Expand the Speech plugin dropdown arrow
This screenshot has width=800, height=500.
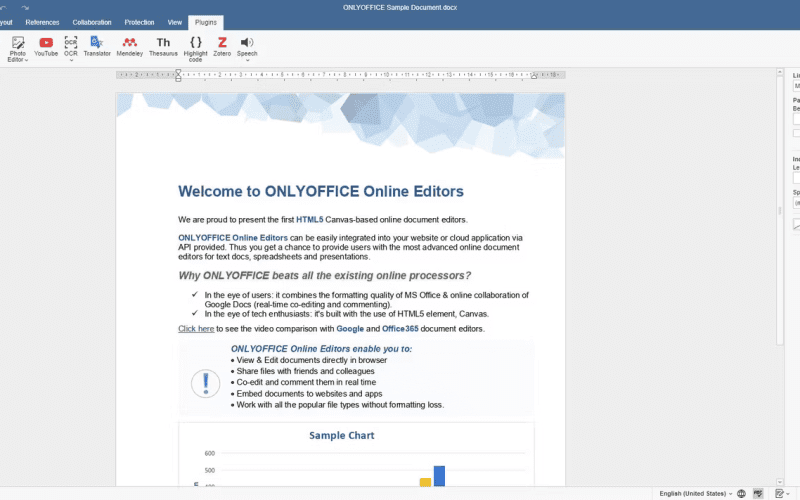click(x=247, y=60)
